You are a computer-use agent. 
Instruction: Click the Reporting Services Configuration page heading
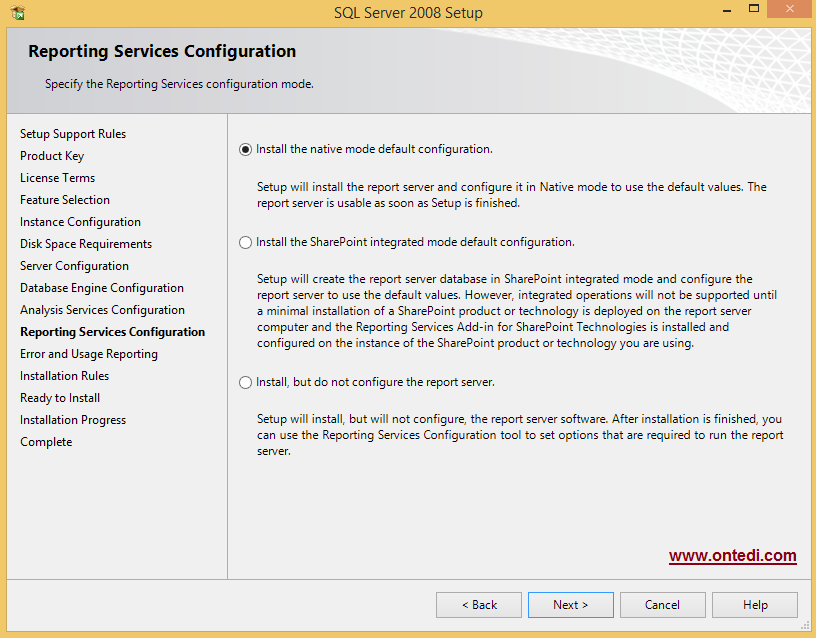pyautogui.click(x=162, y=51)
